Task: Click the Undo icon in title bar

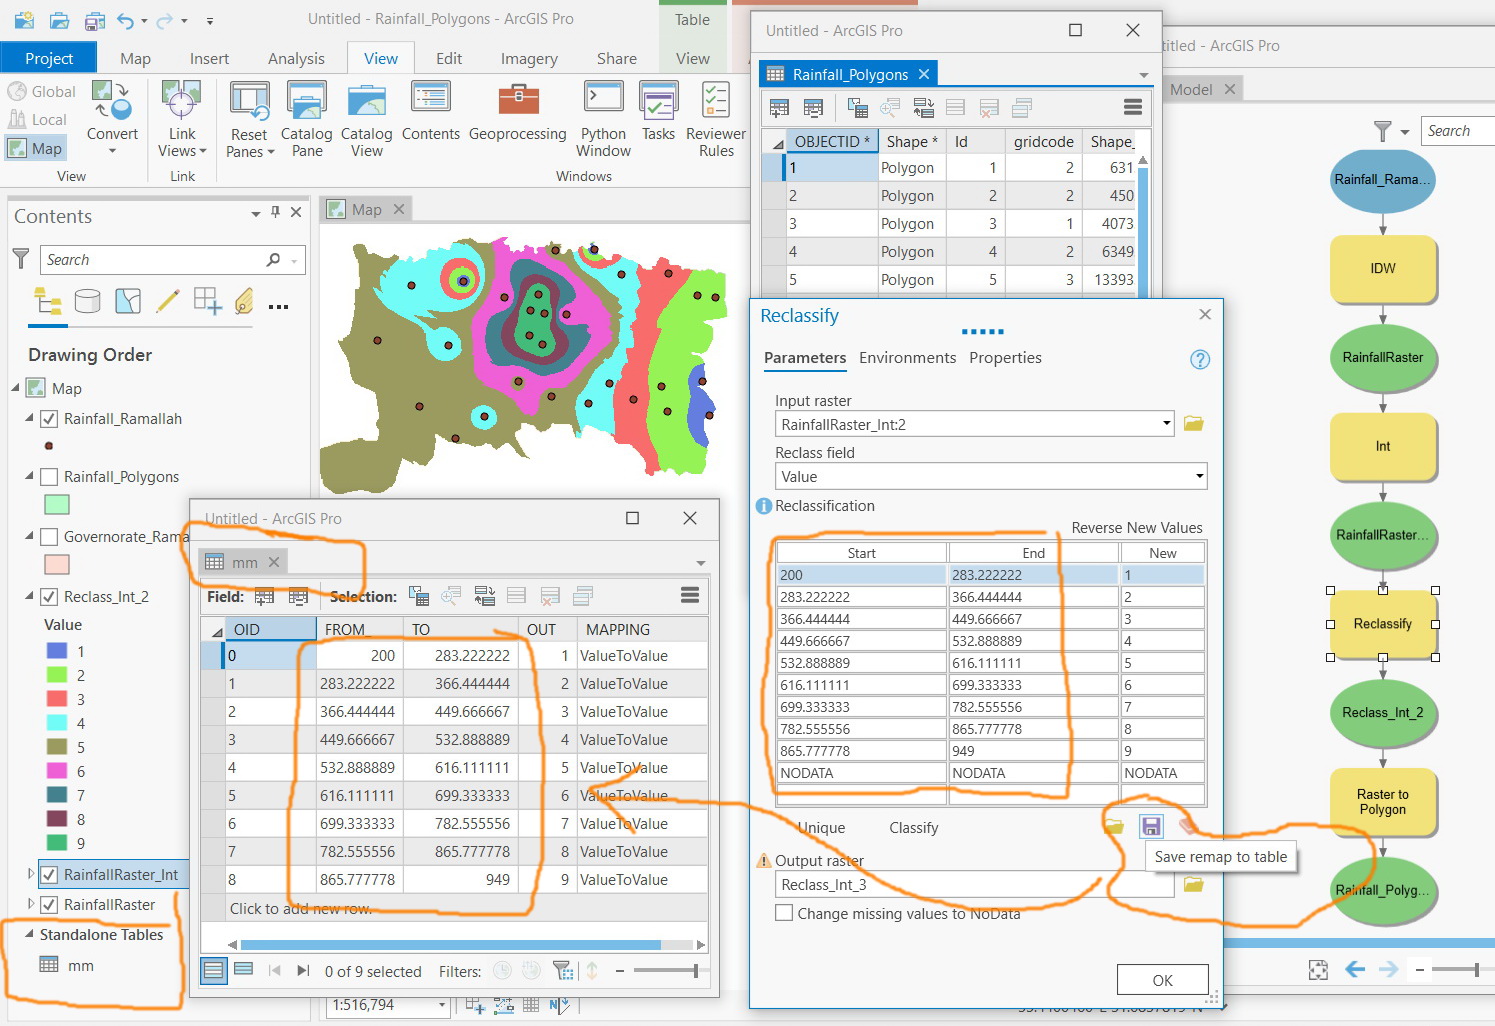Action: coord(125,20)
